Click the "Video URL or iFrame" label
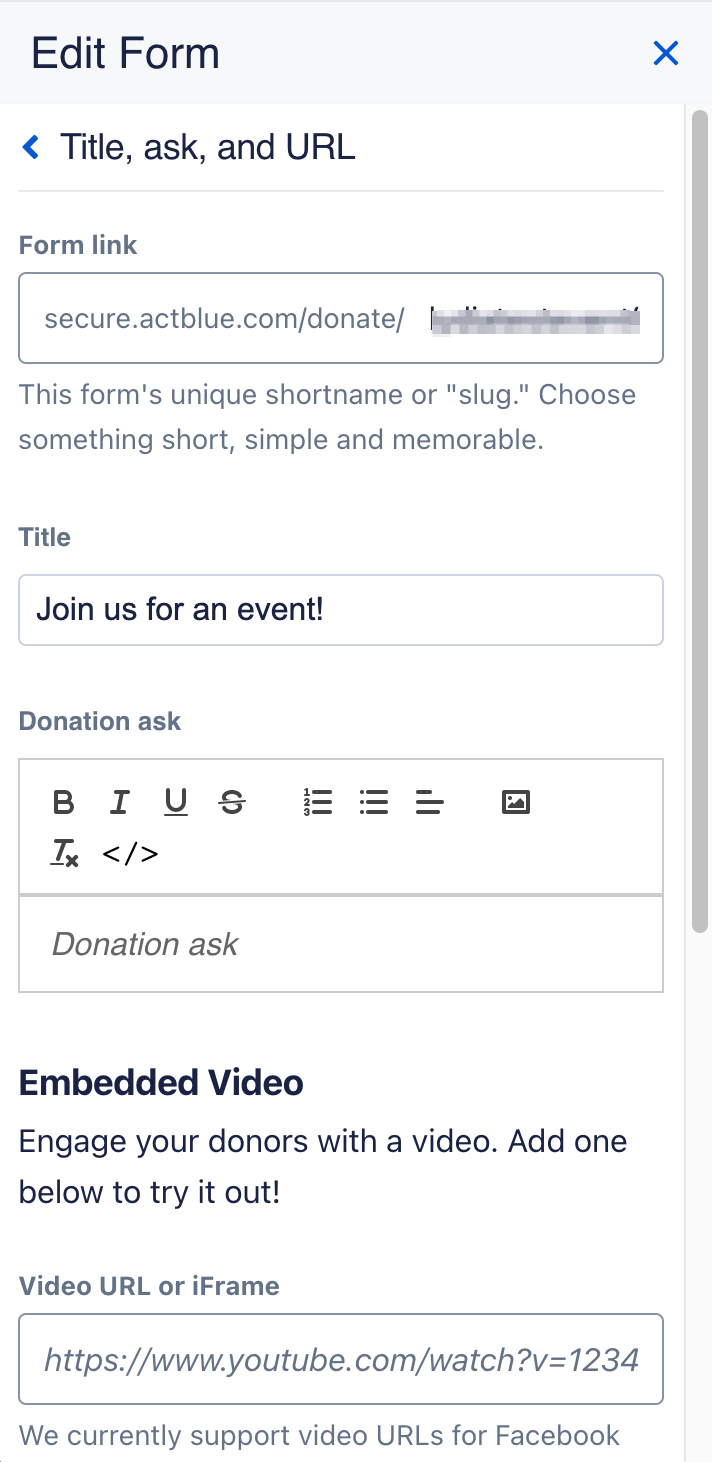Image resolution: width=712 pixels, height=1462 pixels. coord(149,1286)
